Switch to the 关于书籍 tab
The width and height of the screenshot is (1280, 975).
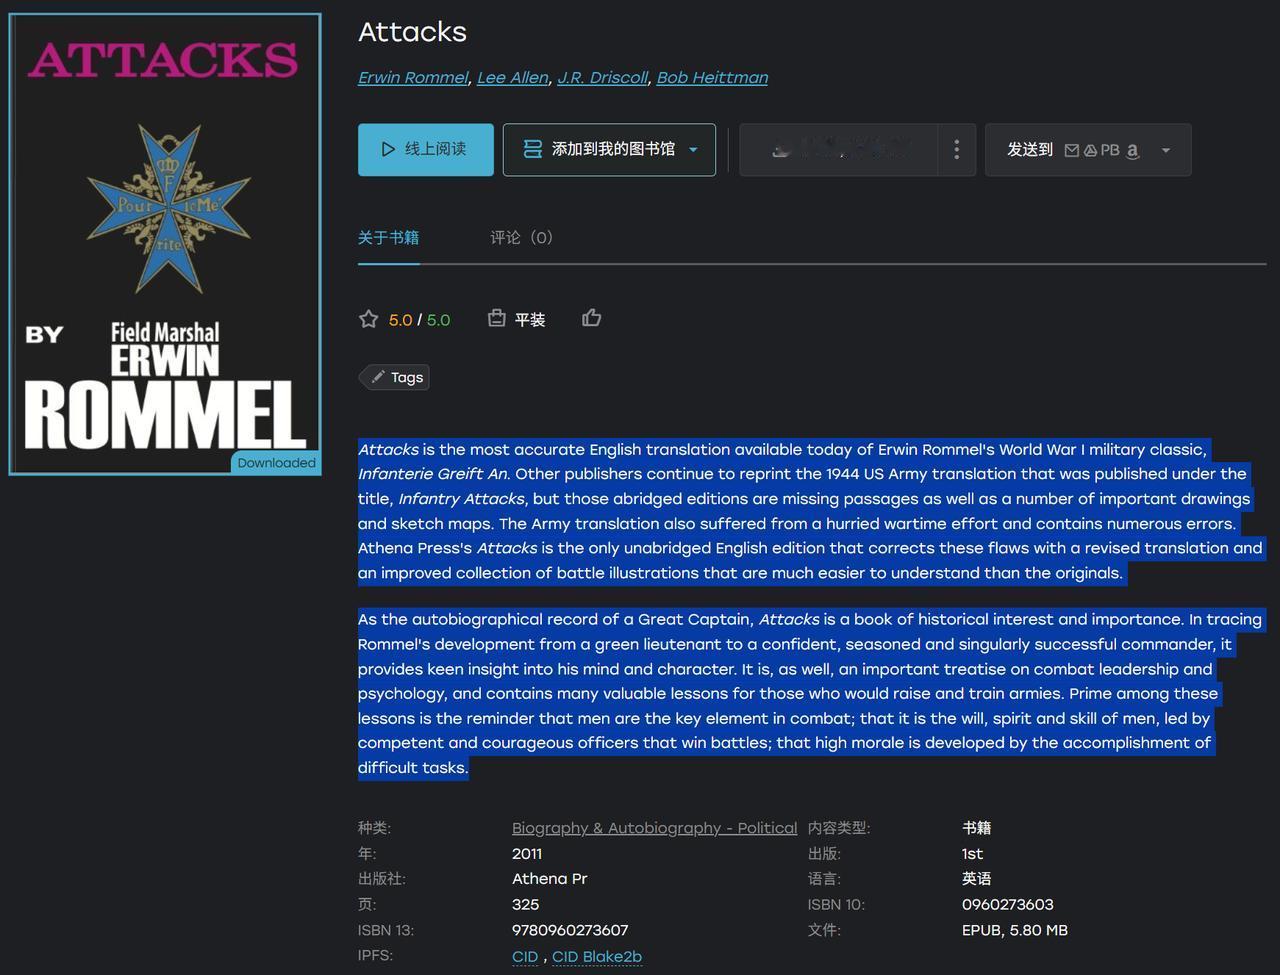pyautogui.click(x=388, y=237)
